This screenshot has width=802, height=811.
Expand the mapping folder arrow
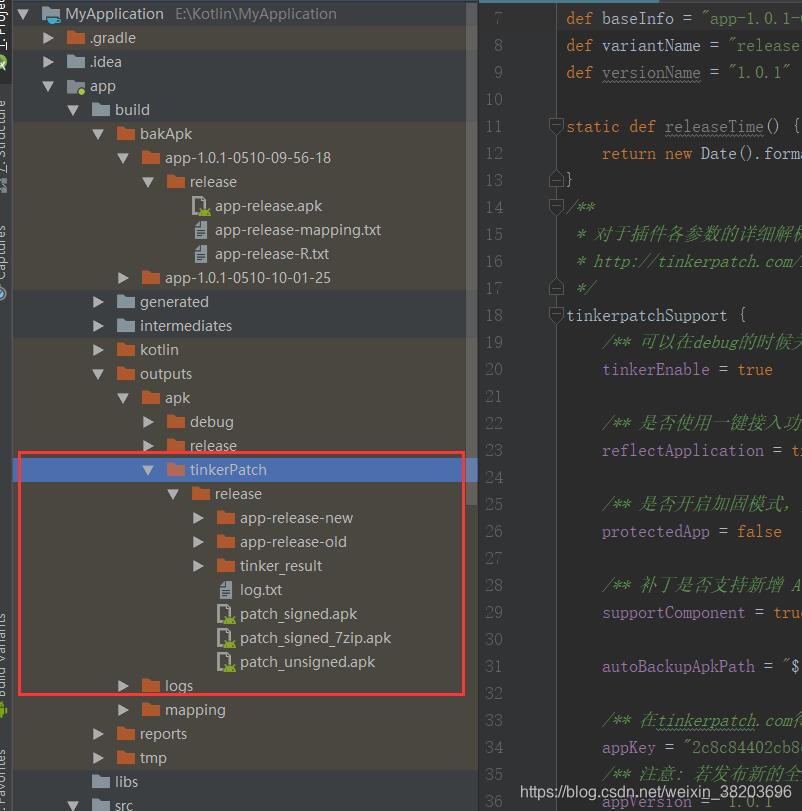click(123, 710)
